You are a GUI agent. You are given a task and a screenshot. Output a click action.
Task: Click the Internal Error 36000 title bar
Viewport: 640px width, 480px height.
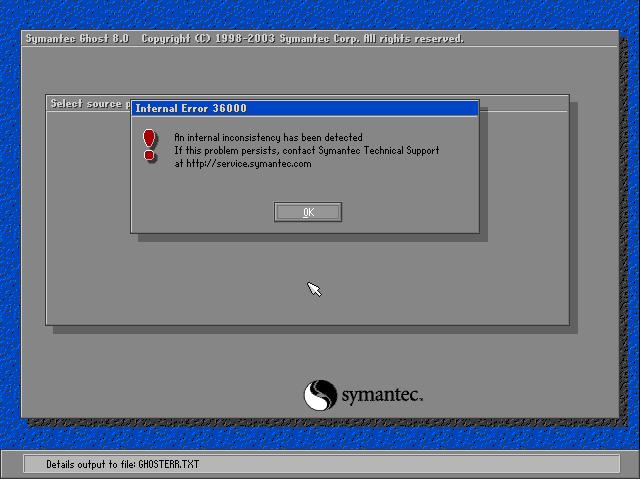[304, 109]
